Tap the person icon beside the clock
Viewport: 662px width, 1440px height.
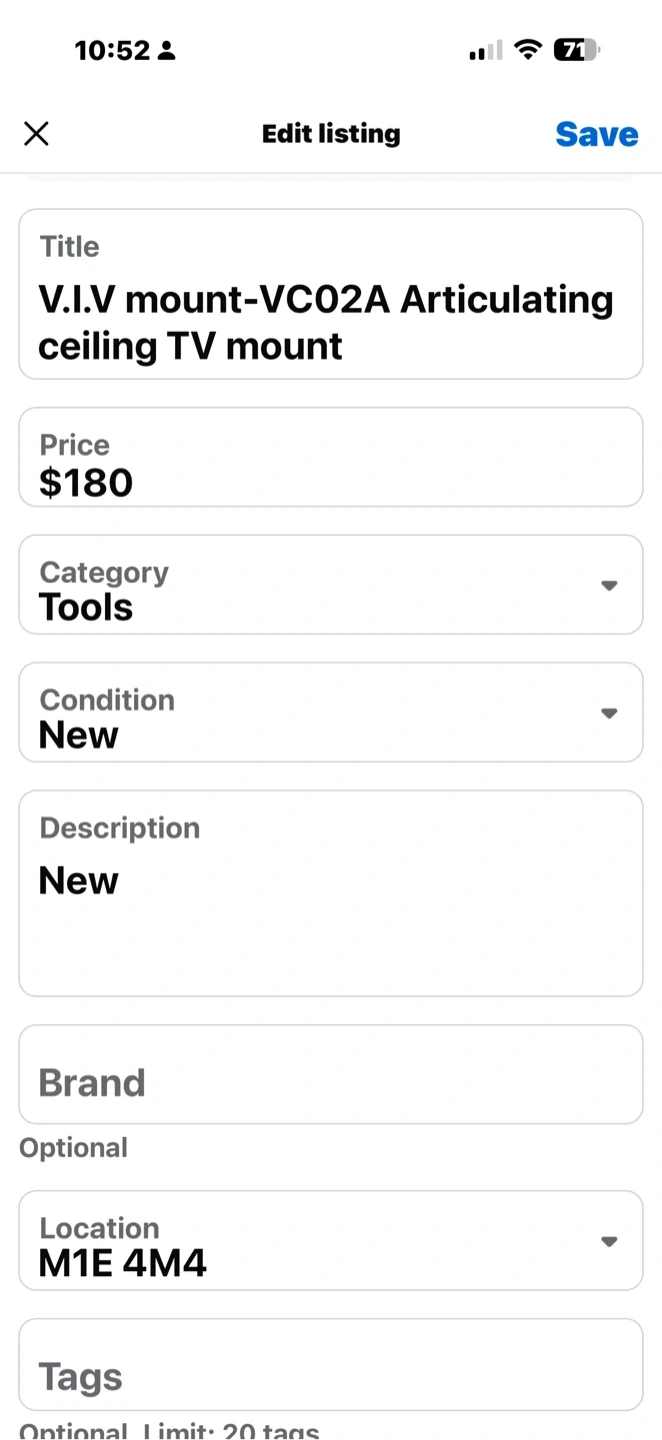[167, 51]
